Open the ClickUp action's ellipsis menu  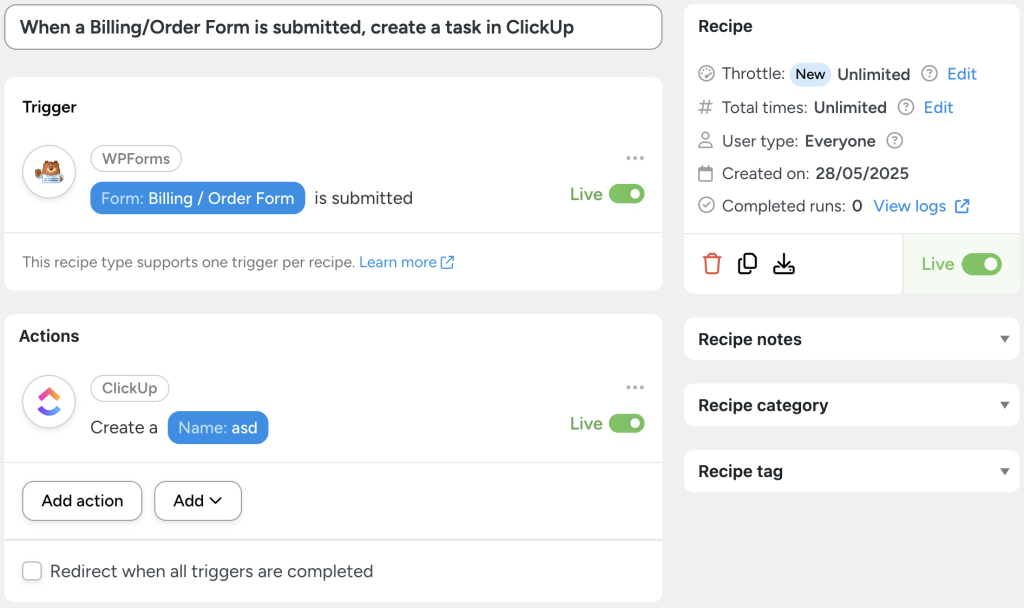[x=635, y=388]
